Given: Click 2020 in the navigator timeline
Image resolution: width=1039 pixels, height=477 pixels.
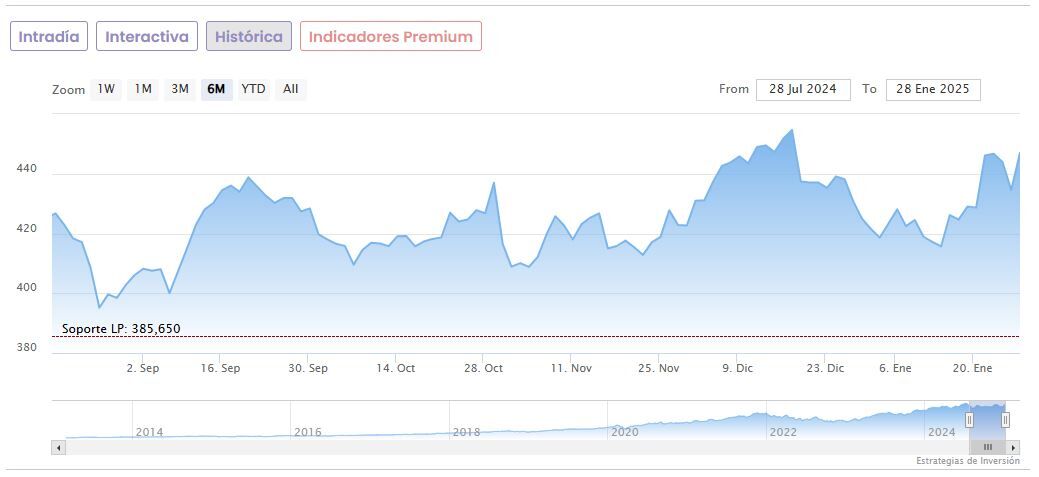Looking at the screenshot, I should tap(624, 432).
